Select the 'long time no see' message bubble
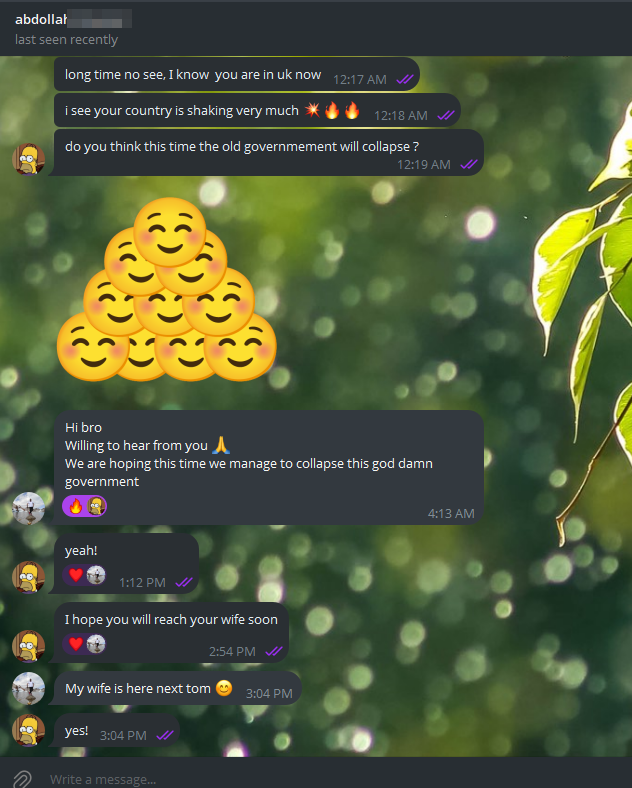The width and height of the screenshot is (632, 788). click(237, 74)
